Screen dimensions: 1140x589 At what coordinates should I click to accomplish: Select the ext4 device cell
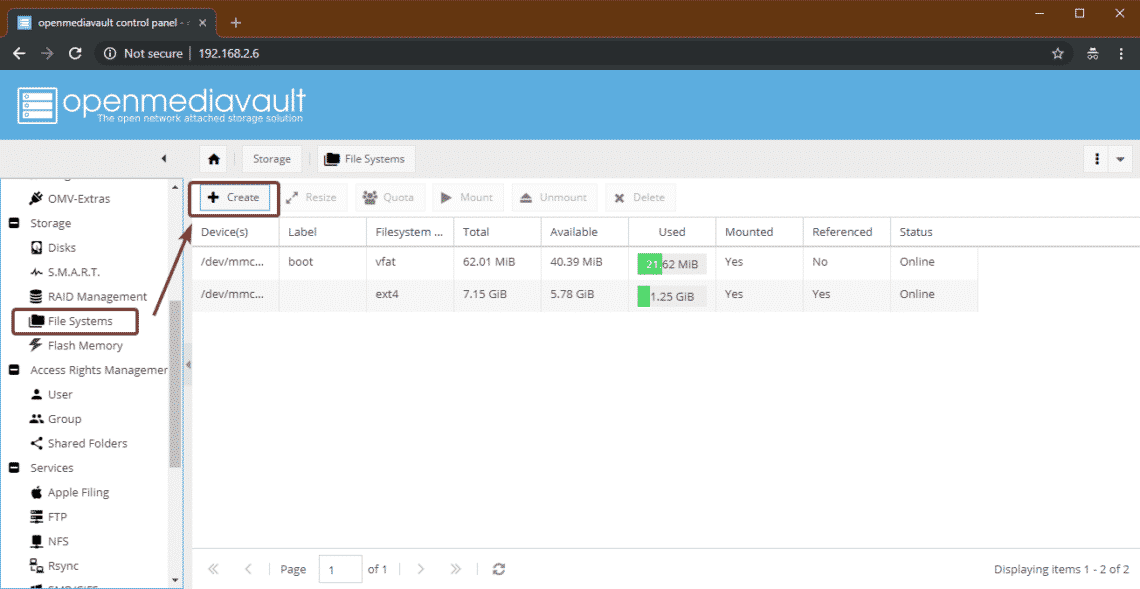point(236,294)
